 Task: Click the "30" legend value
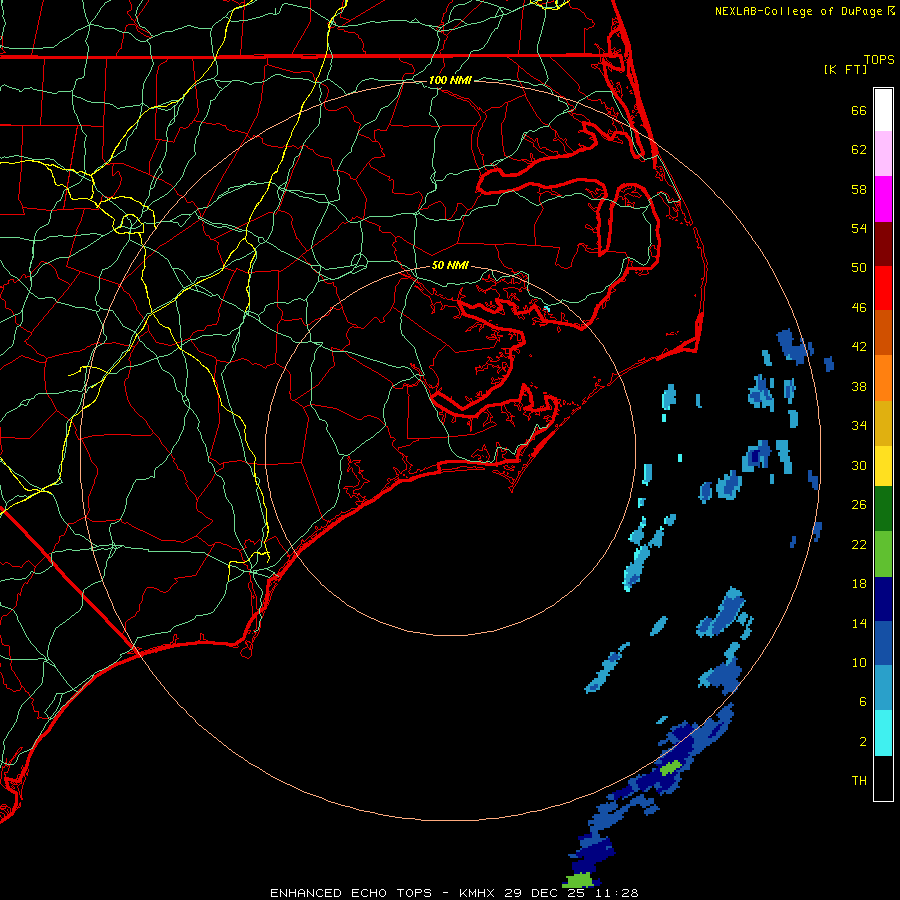pyautogui.click(x=859, y=465)
